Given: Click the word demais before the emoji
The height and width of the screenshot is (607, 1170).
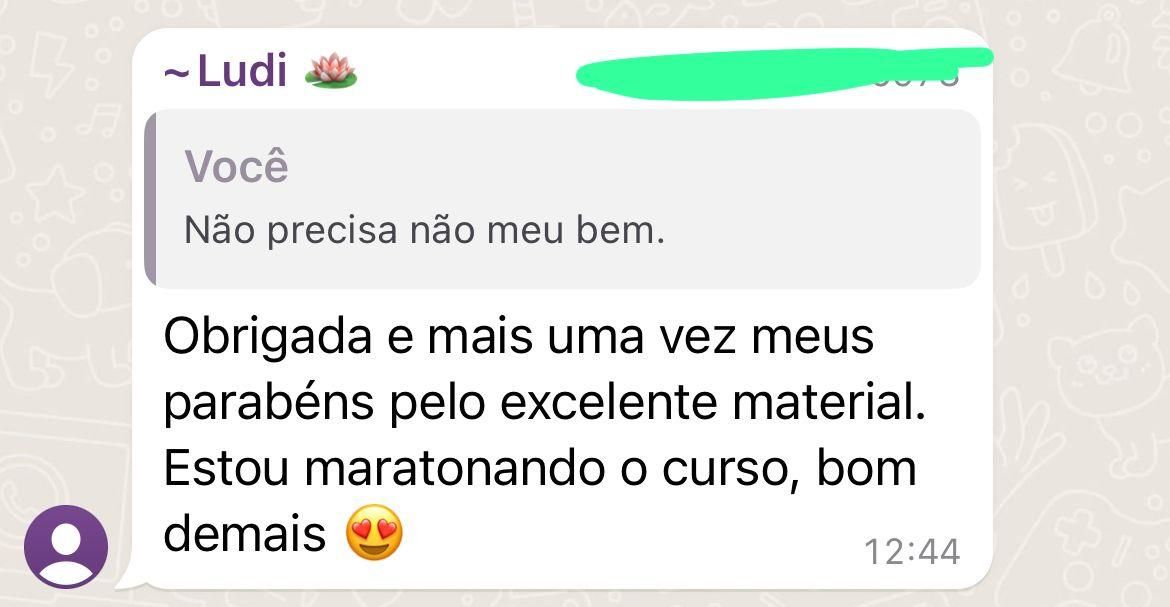Looking at the screenshot, I should point(245,534).
